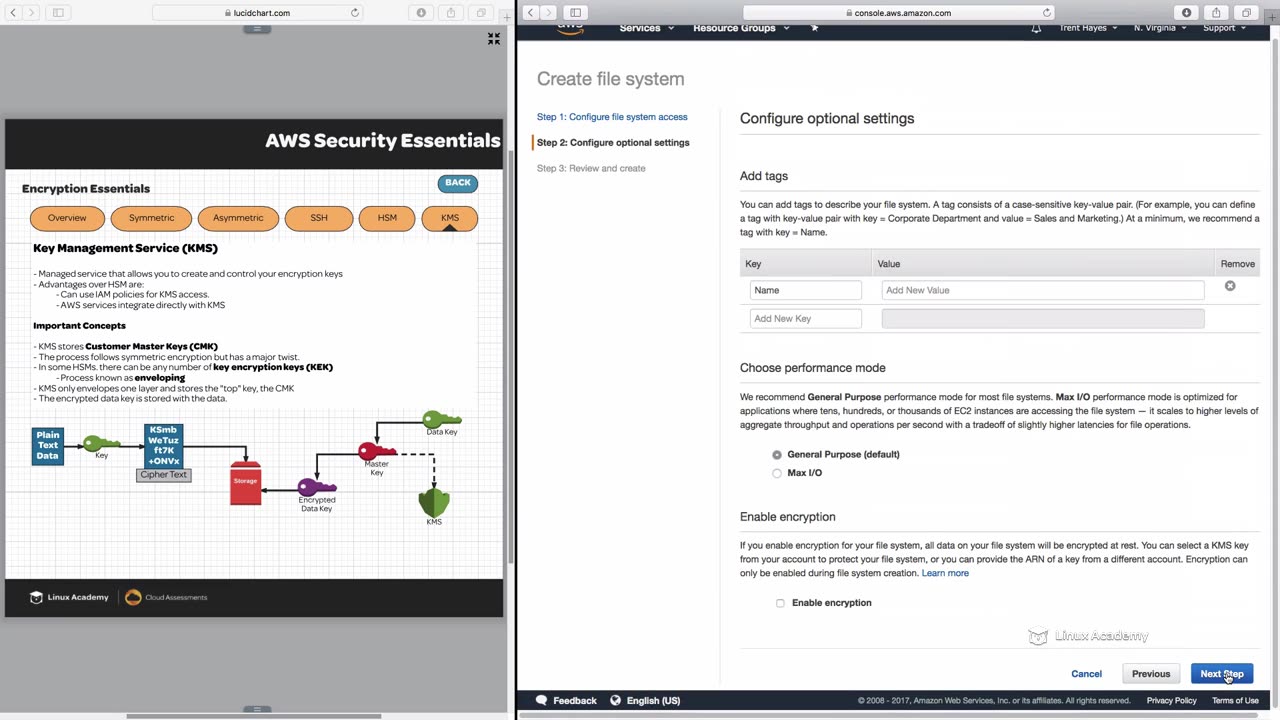Image resolution: width=1280 pixels, height=720 pixels.
Task: Click the Add New Value field
Action: (1043, 290)
